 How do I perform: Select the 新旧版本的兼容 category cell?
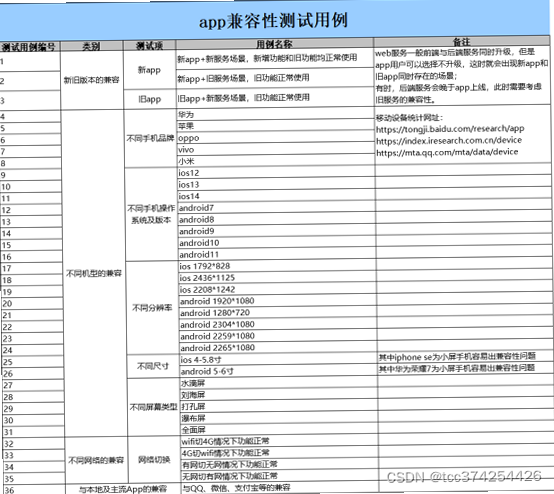pyautogui.click(x=92, y=80)
